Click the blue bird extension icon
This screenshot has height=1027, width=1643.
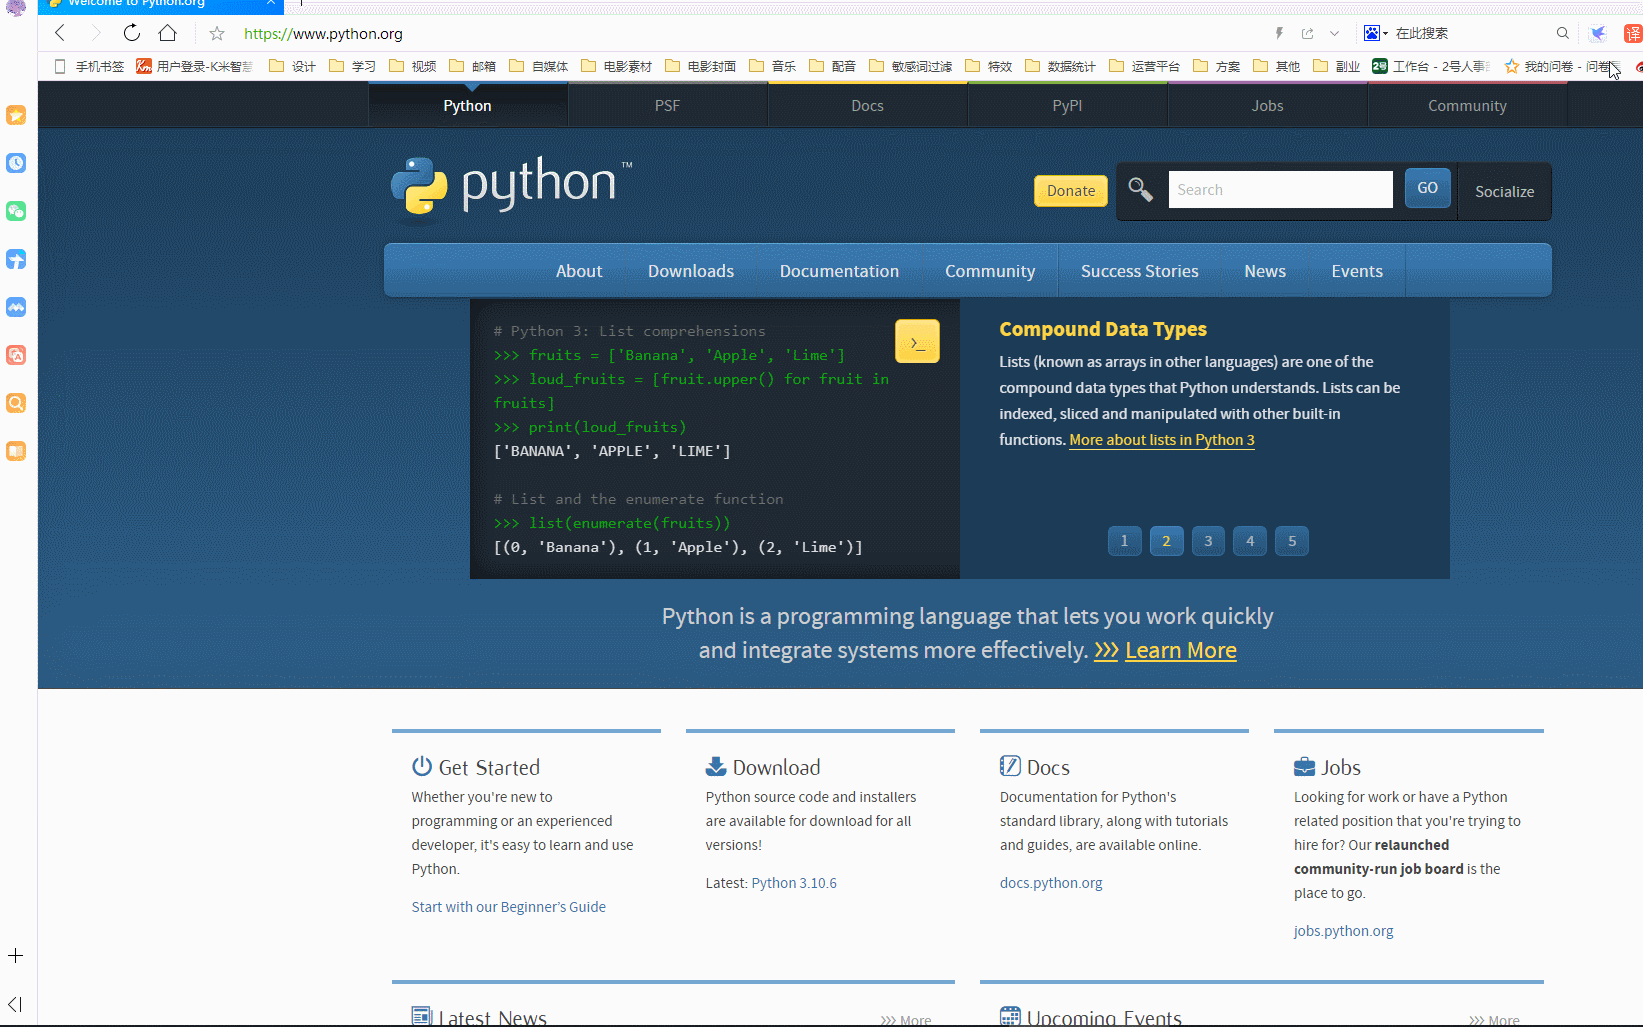[1598, 33]
